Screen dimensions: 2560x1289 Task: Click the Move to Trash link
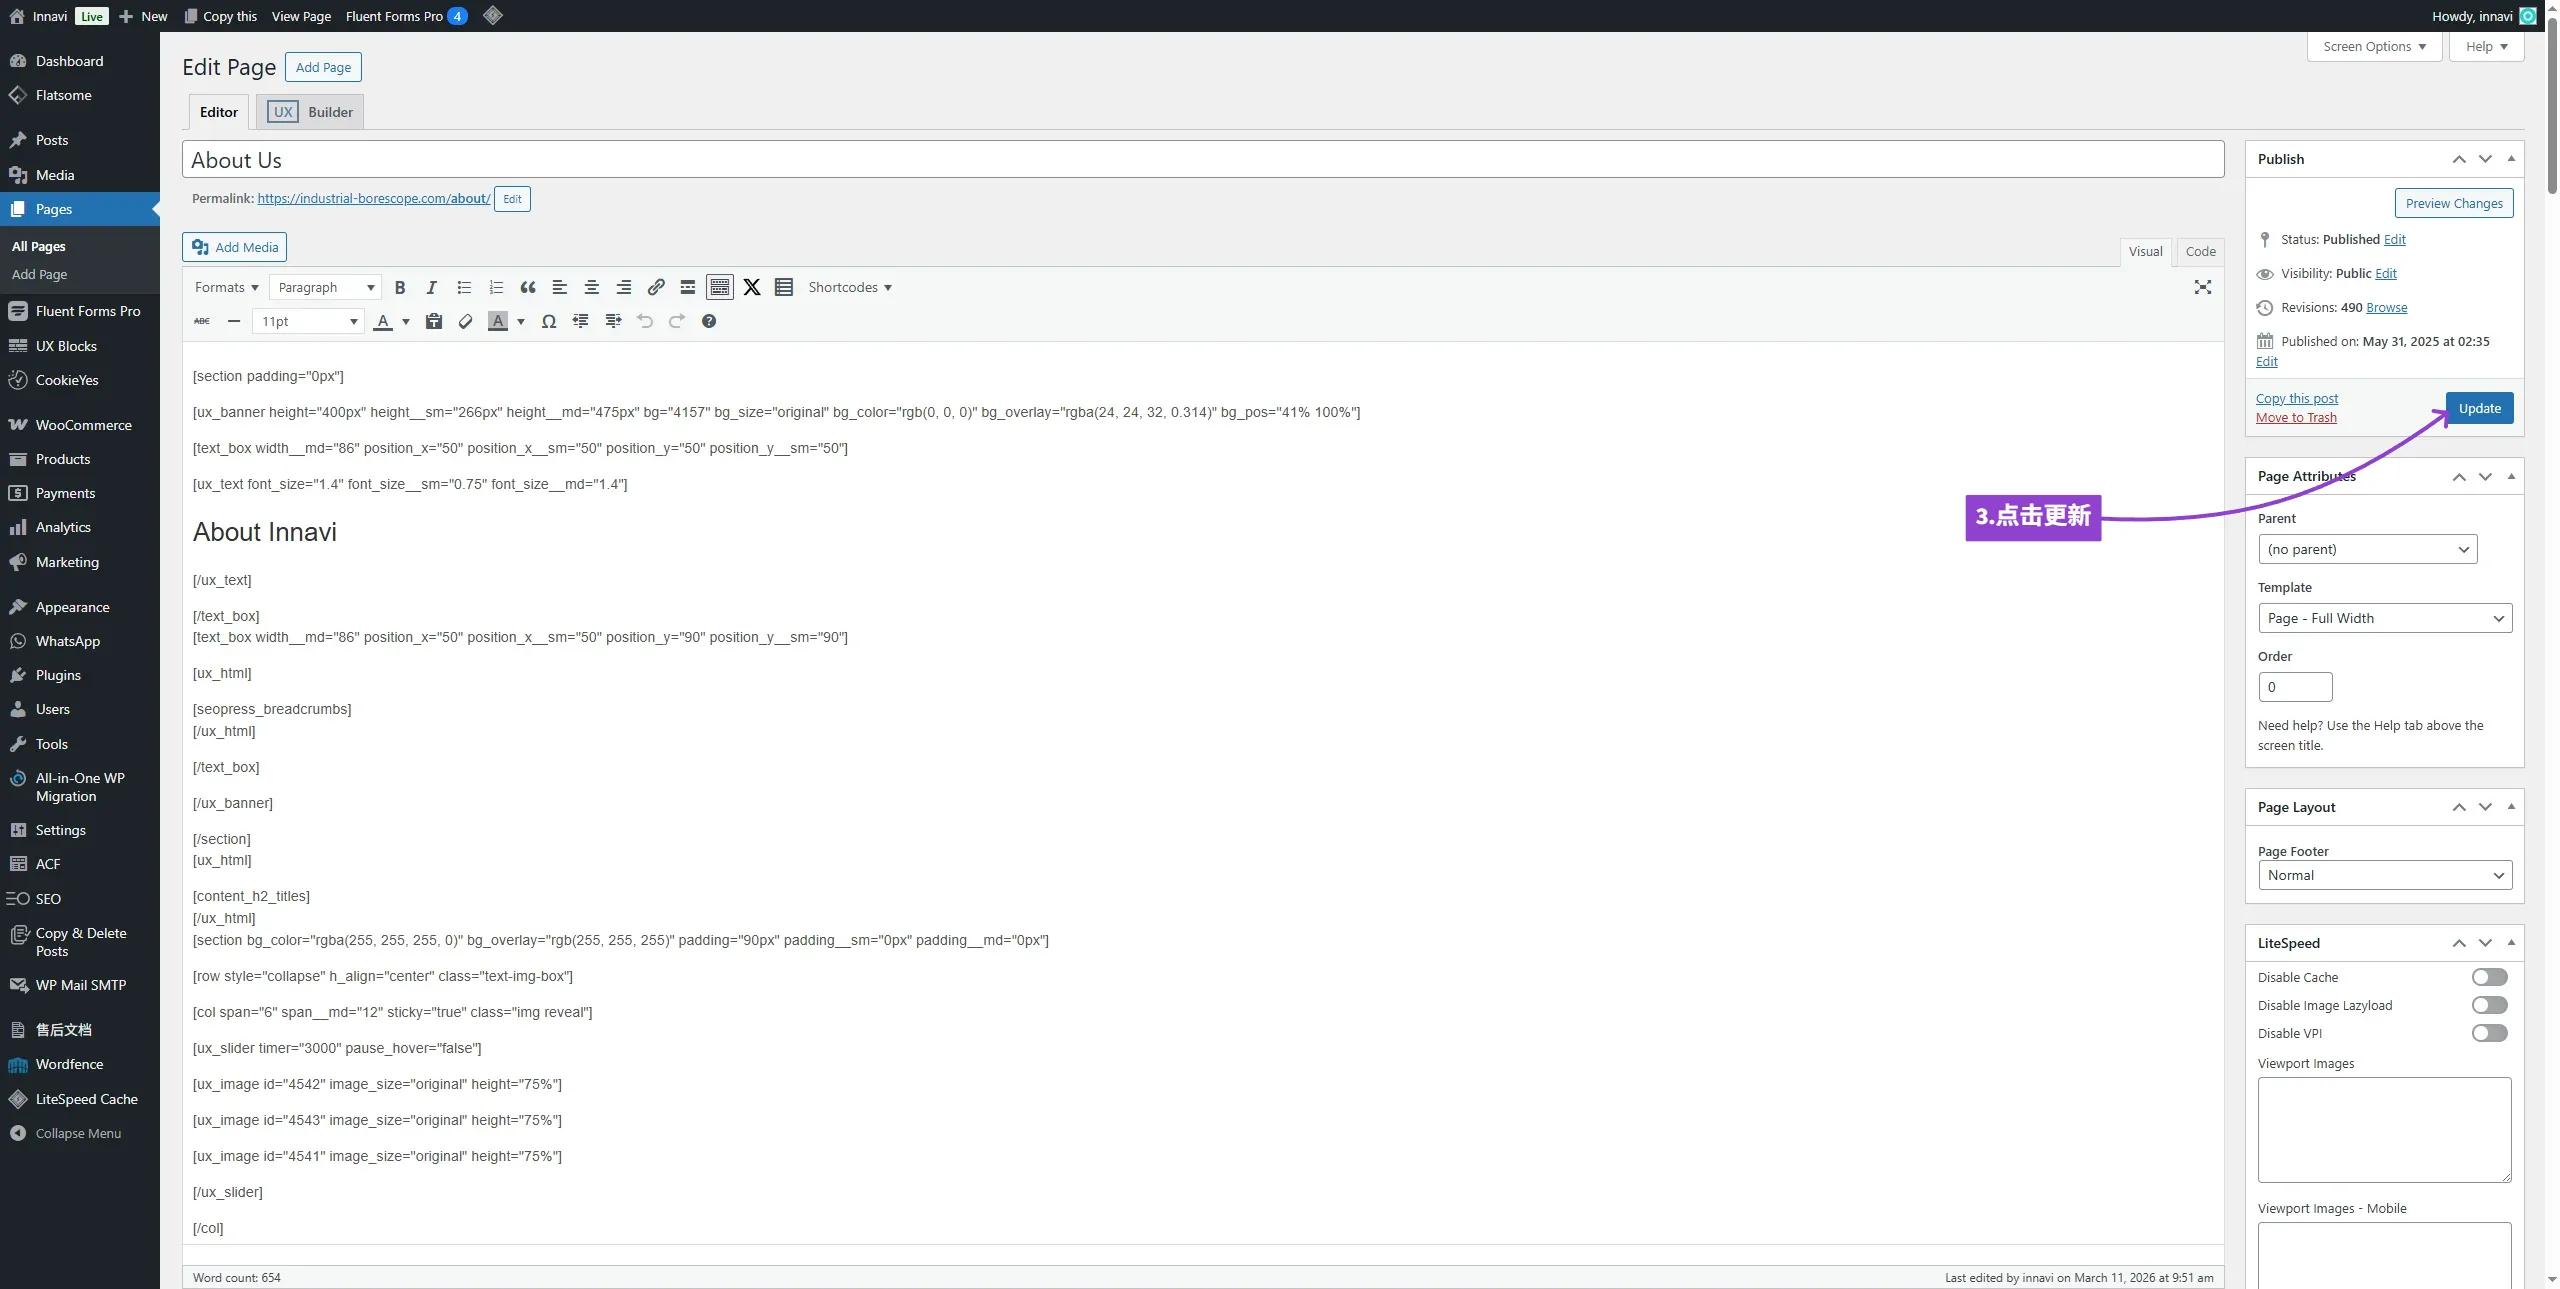pyautogui.click(x=2296, y=418)
